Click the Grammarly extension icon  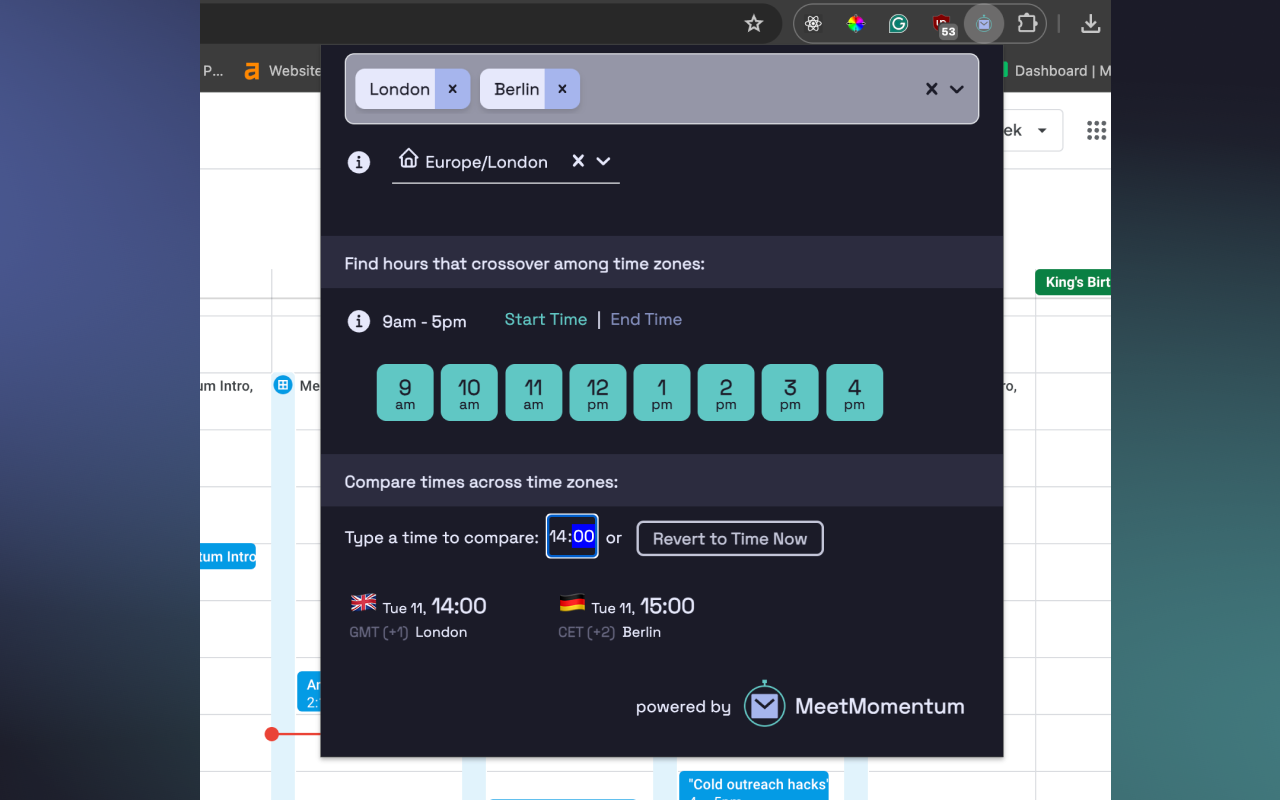[898, 23]
